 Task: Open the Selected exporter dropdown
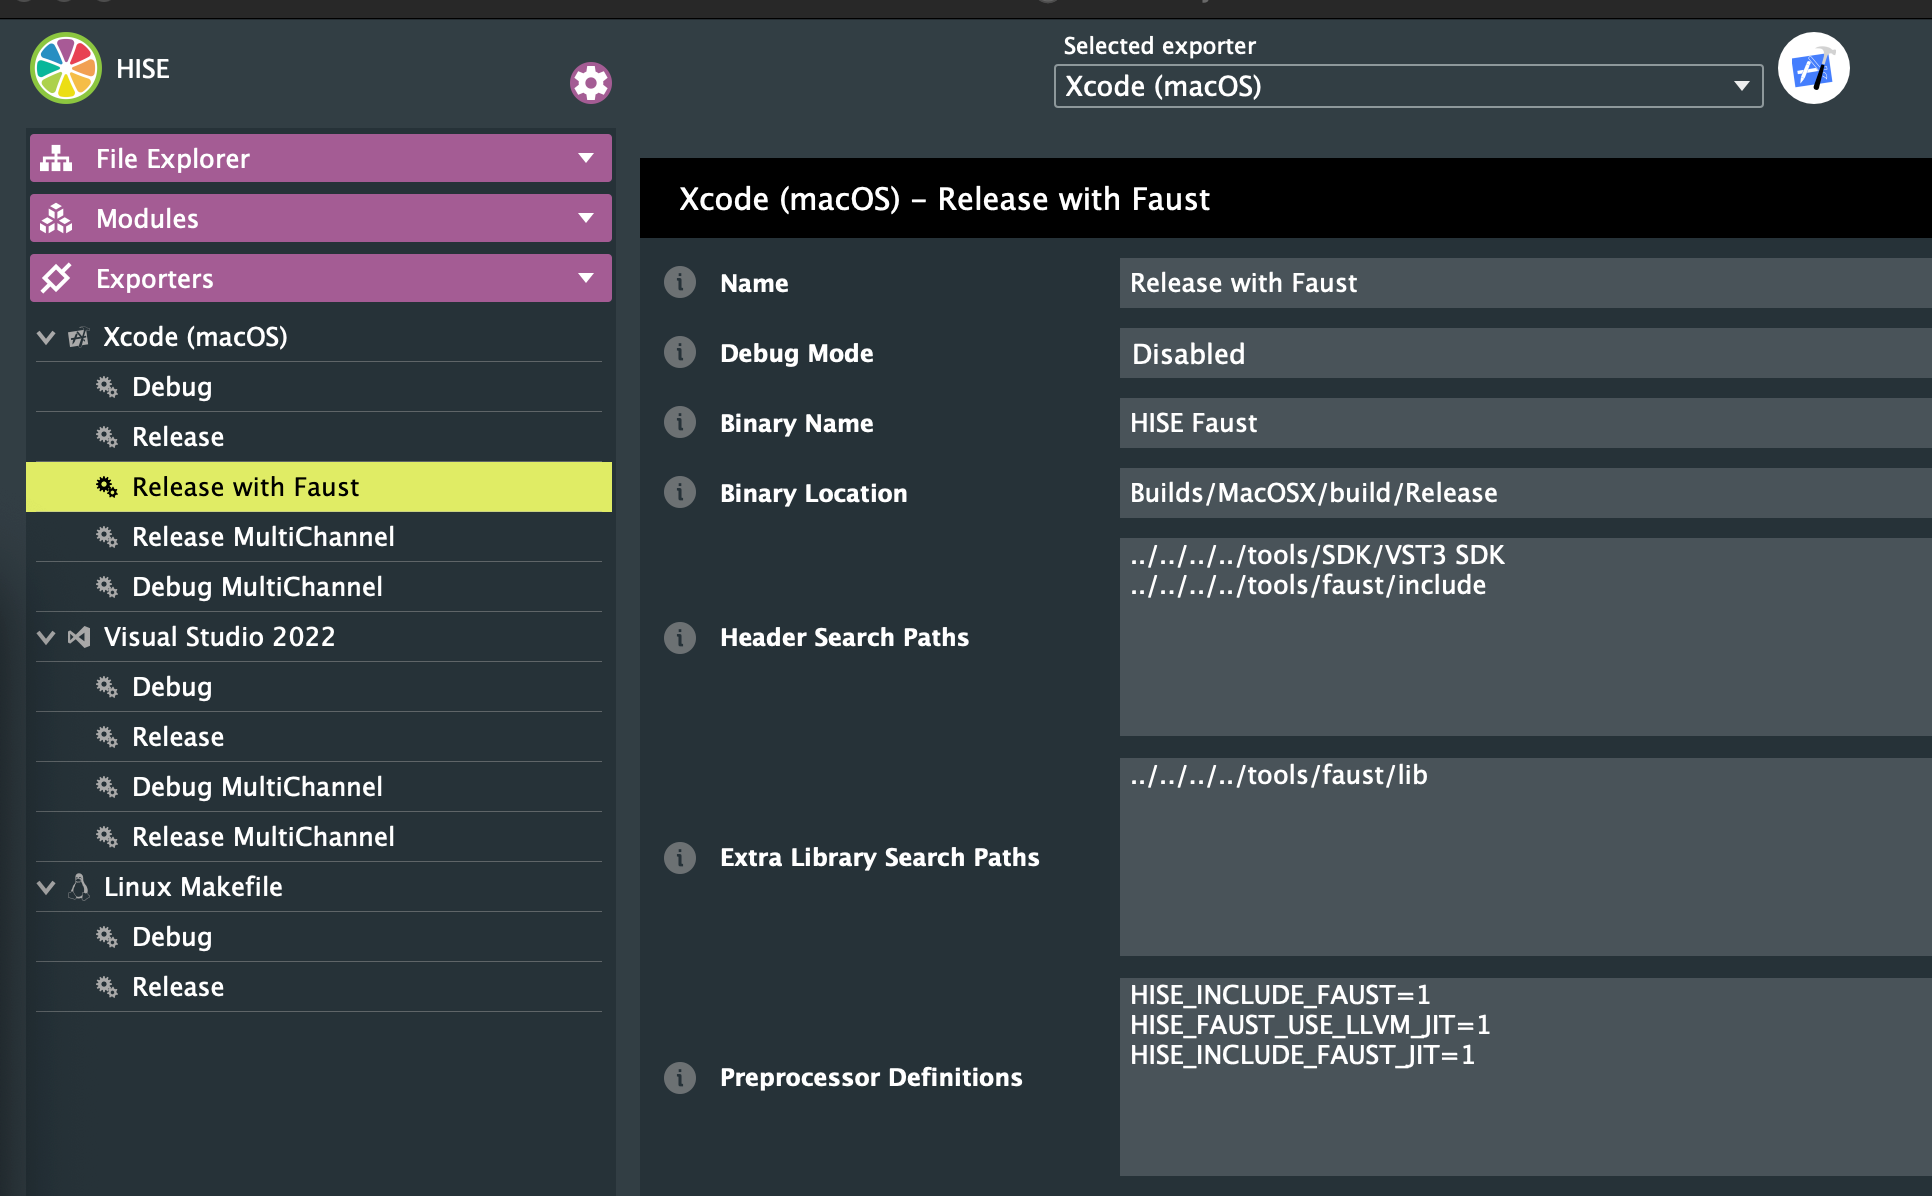click(x=1408, y=86)
